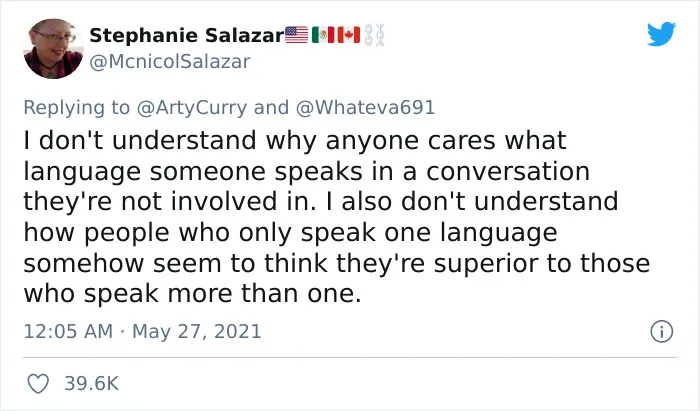This screenshot has height=411, width=700.
Task: Click the tweet's first line of text
Action: 295,140
